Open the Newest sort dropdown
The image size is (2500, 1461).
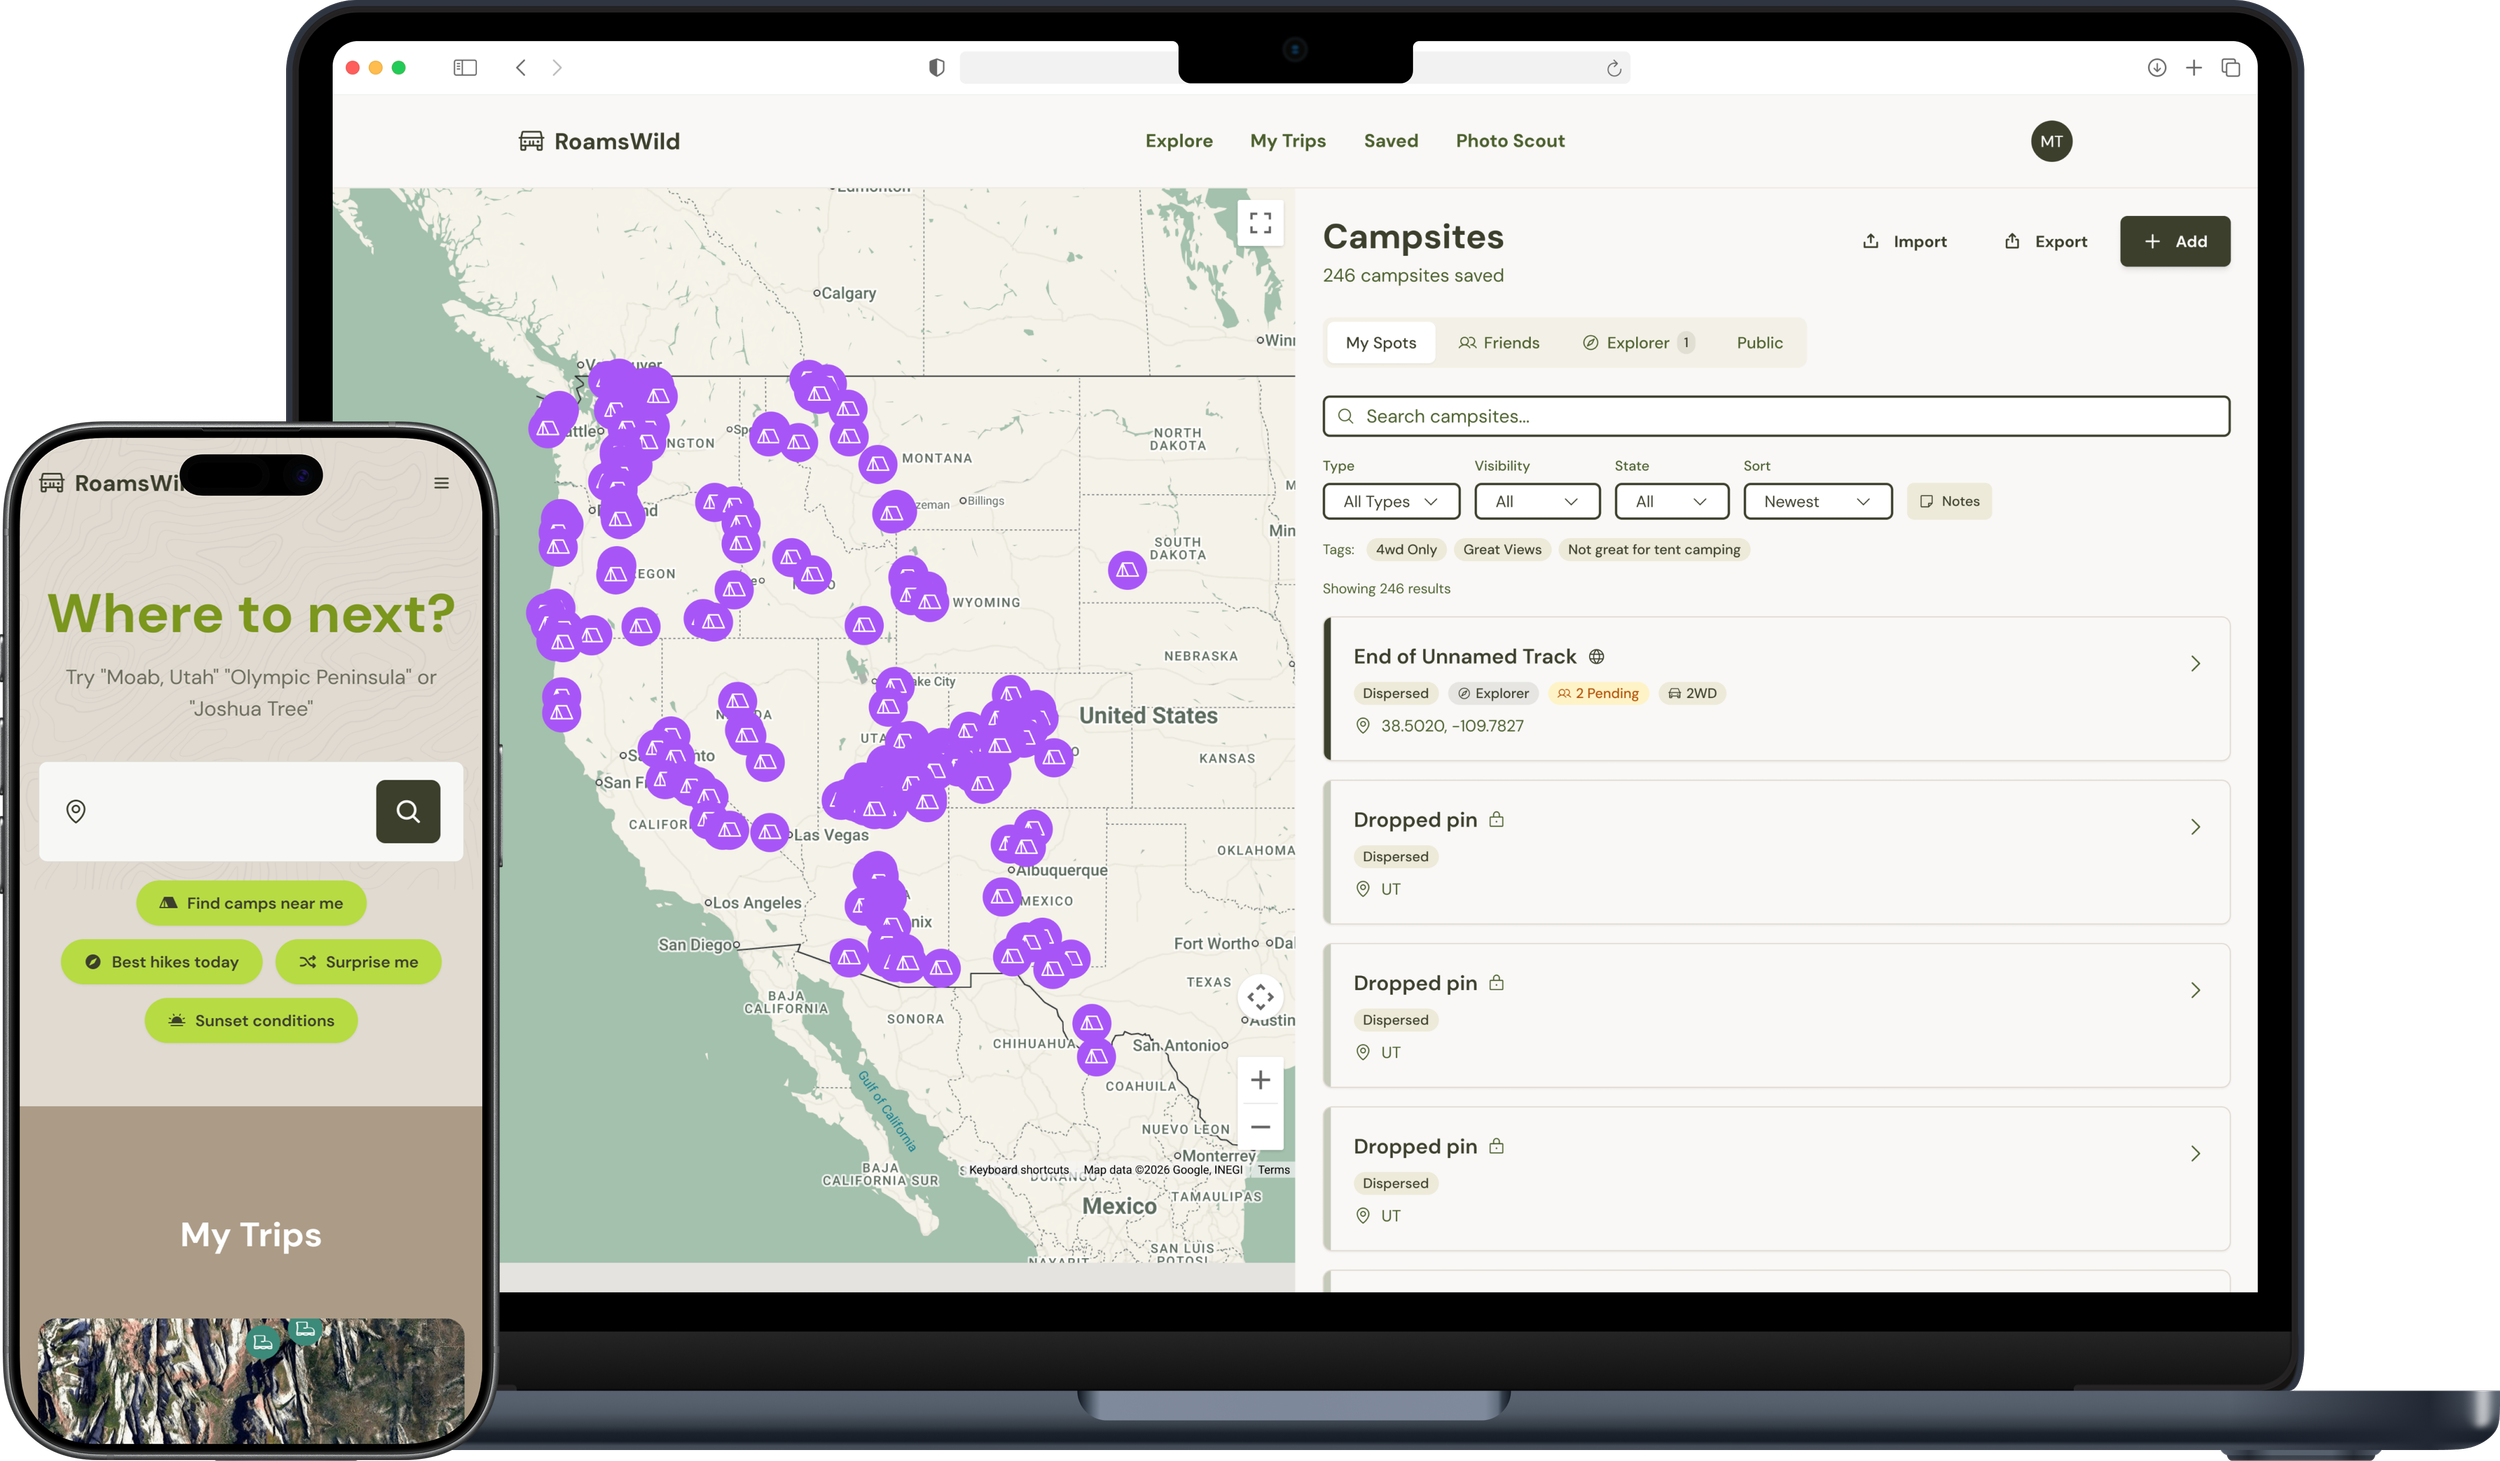(x=1816, y=501)
